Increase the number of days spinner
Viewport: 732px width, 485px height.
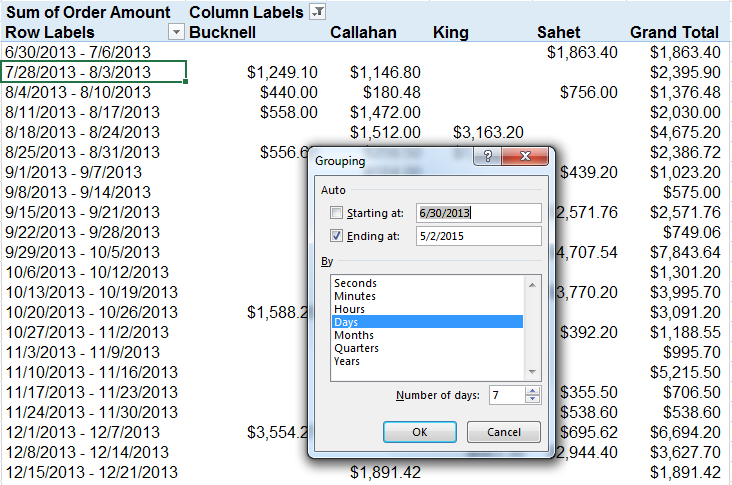pyautogui.click(x=532, y=391)
